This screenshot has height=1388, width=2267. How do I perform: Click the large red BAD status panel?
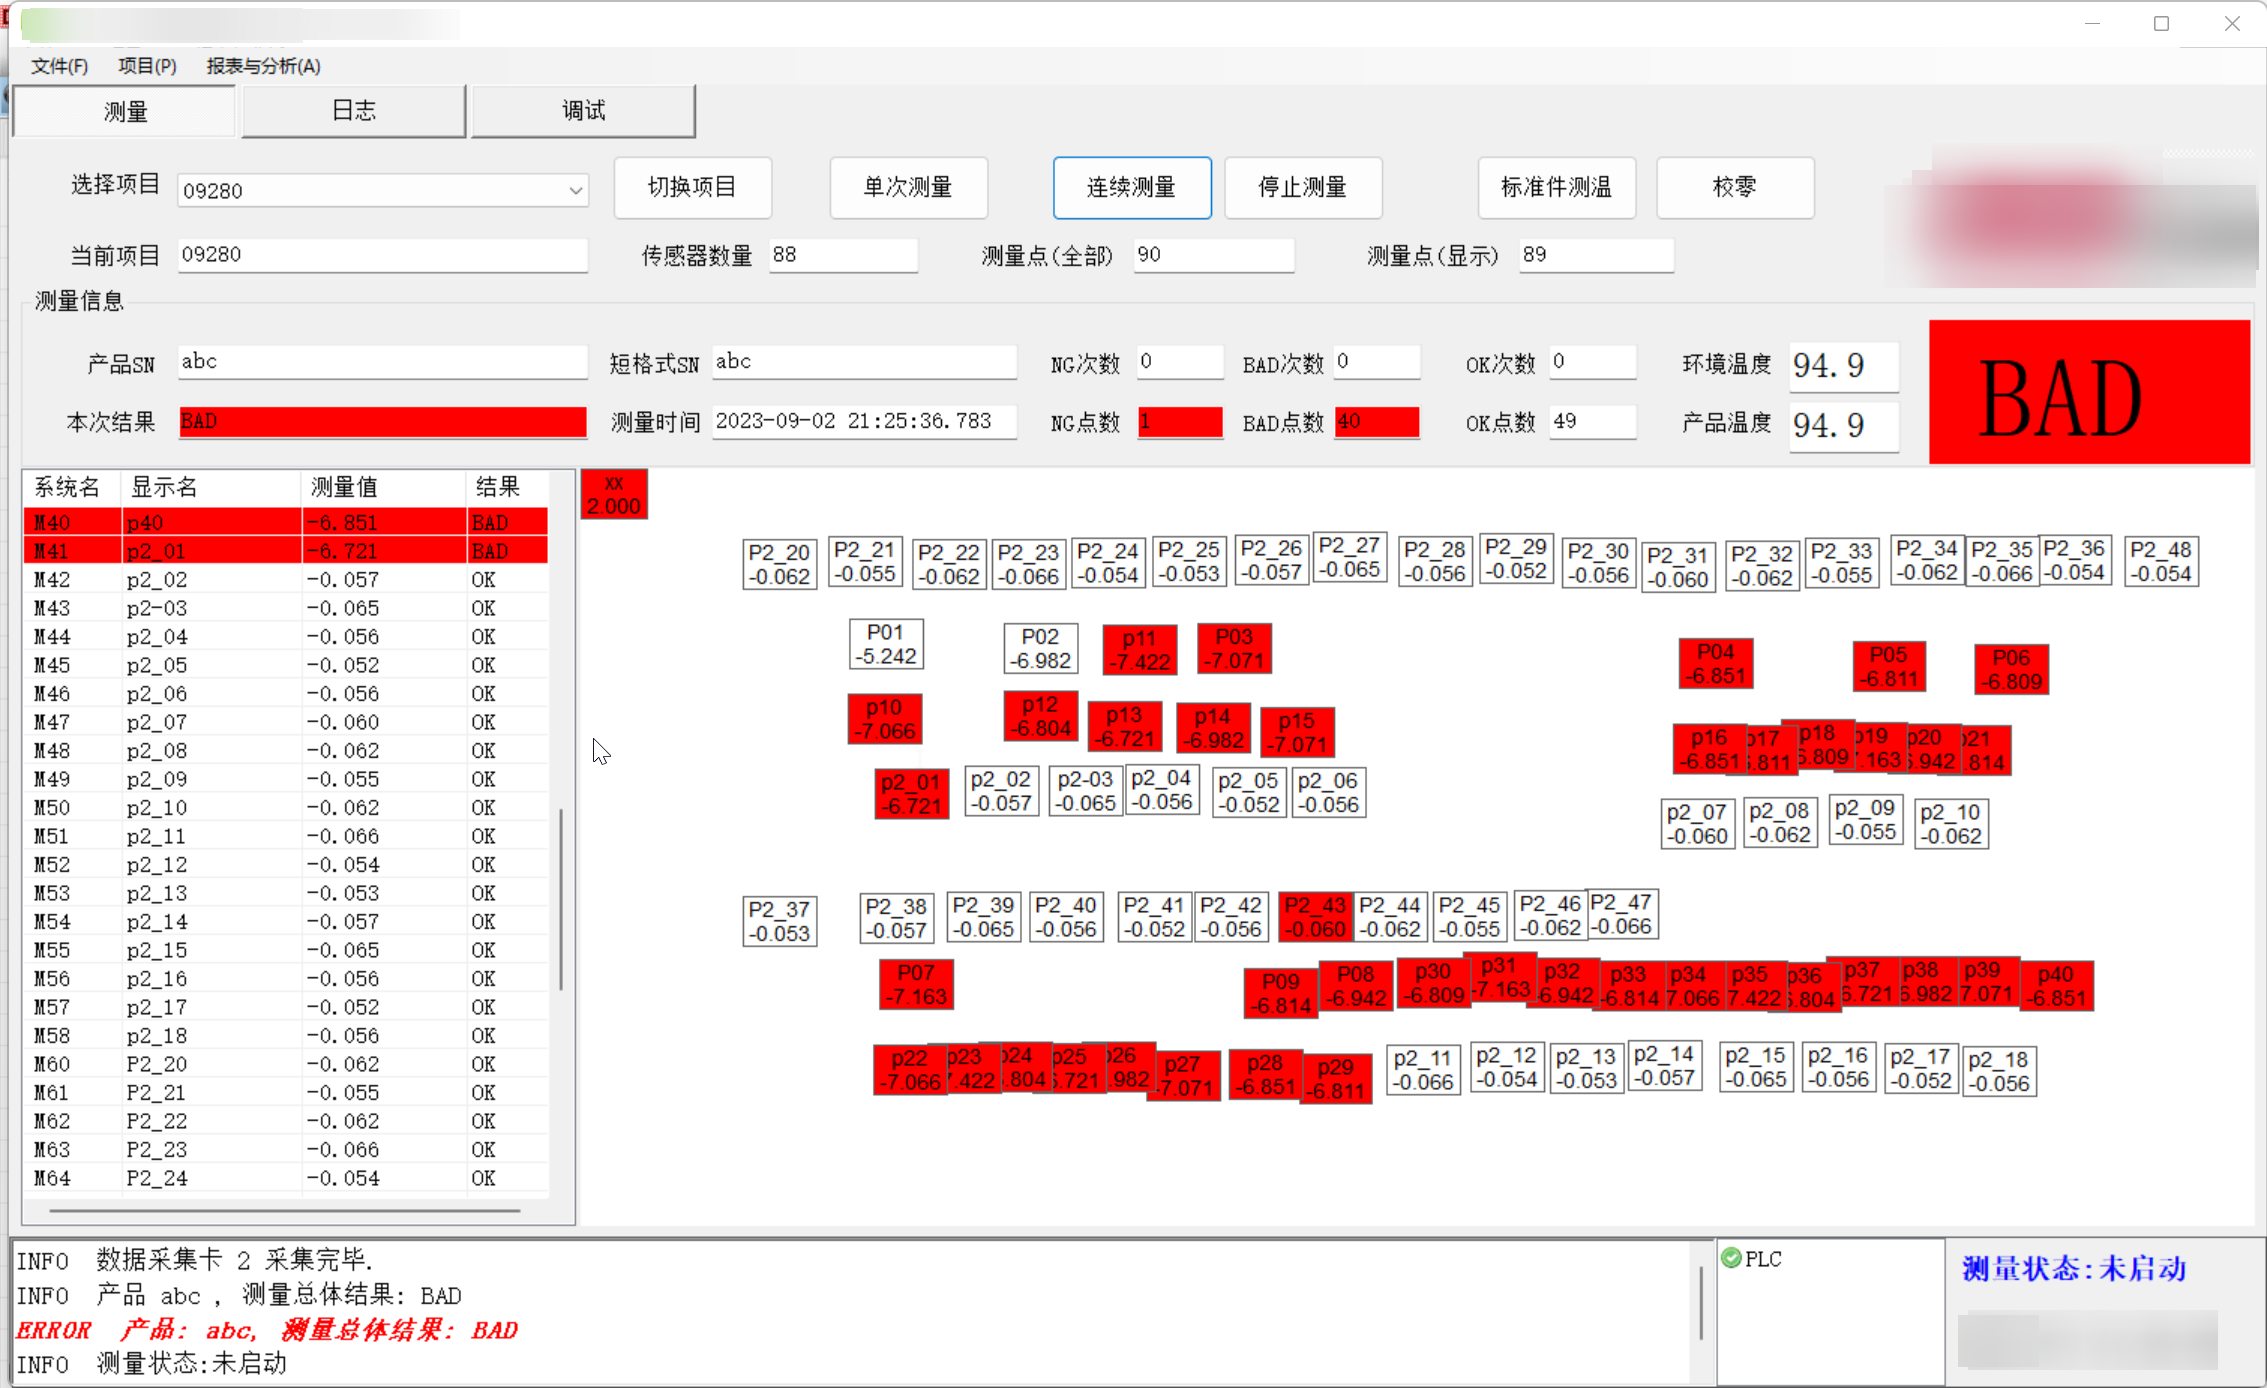coord(2090,391)
